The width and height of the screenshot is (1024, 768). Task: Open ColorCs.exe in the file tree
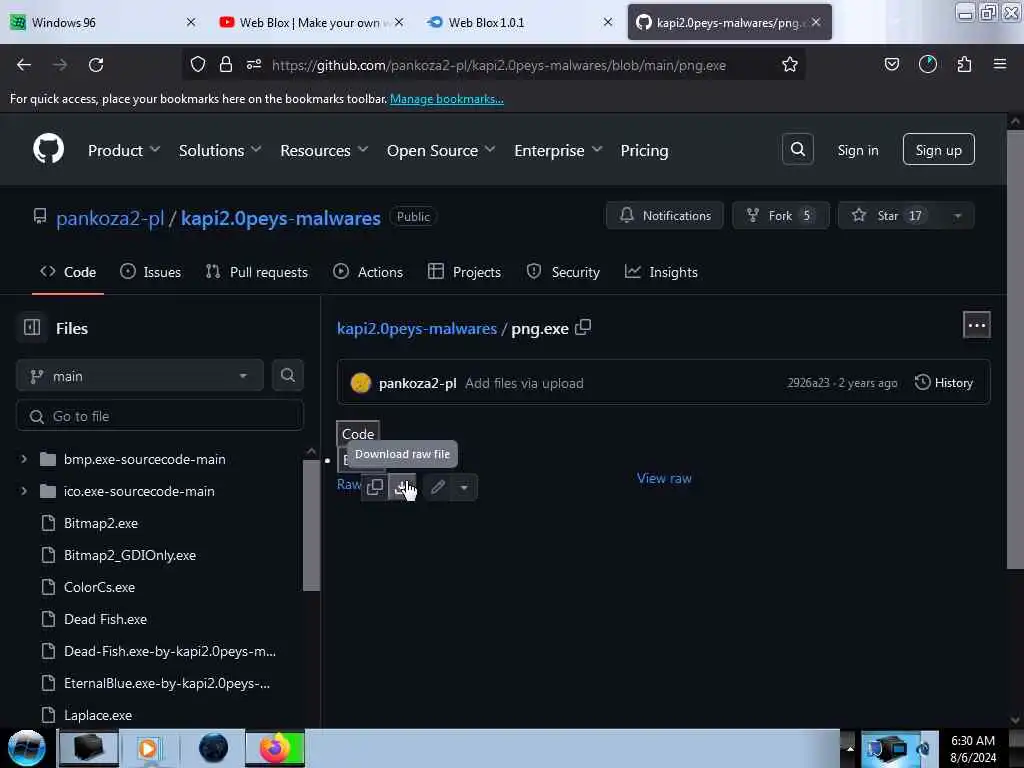(x=99, y=587)
